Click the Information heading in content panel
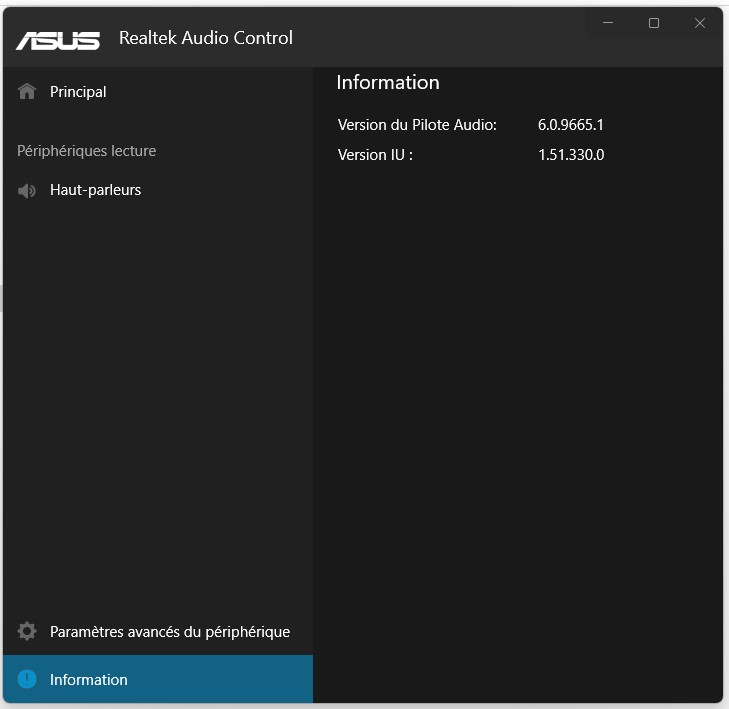This screenshot has height=709, width=729. pyautogui.click(x=388, y=83)
